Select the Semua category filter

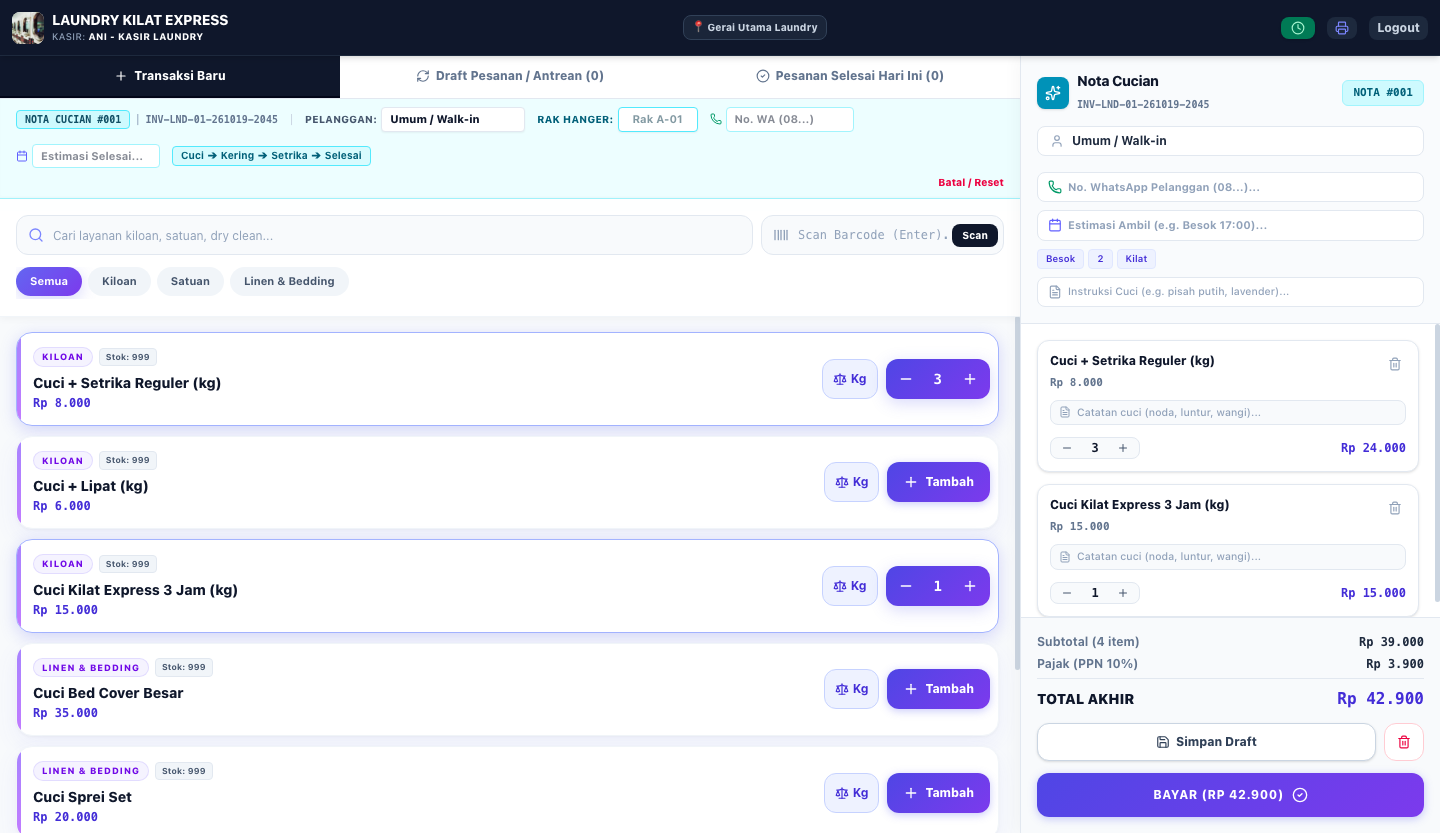49,281
